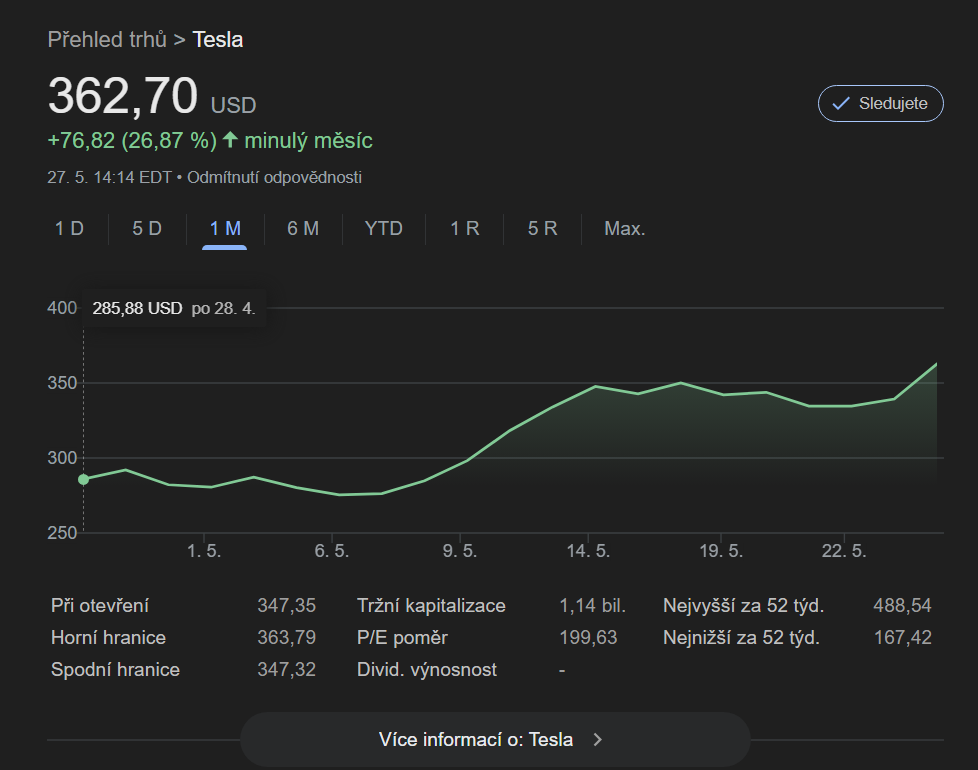978x770 pixels.
Task: Click the P/E poměr label
Action: click(x=402, y=638)
